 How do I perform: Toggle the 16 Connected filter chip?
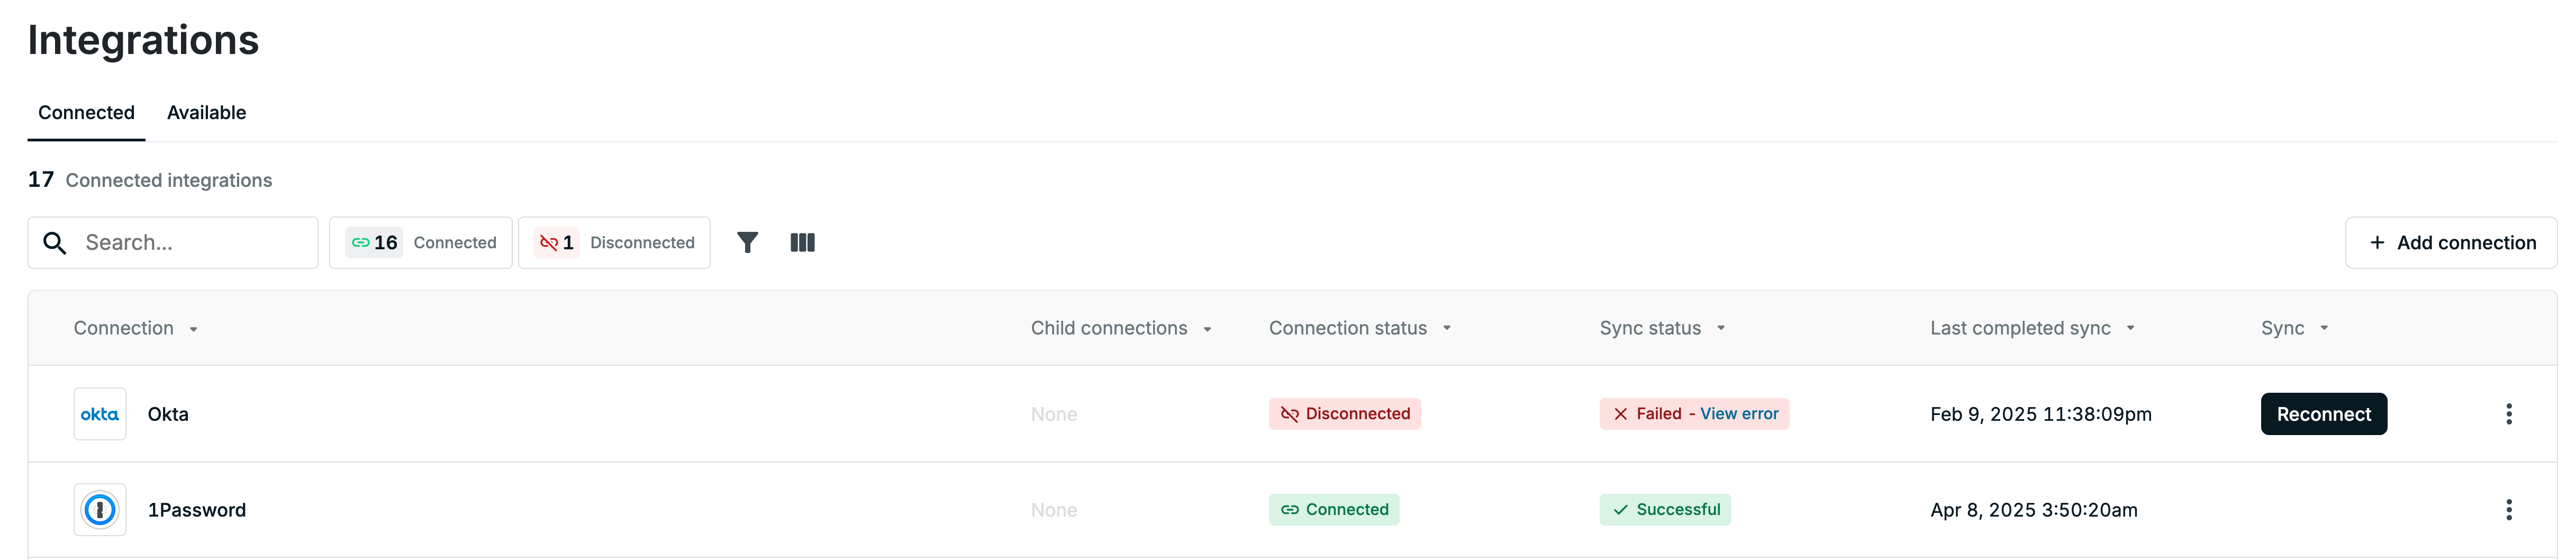(421, 243)
